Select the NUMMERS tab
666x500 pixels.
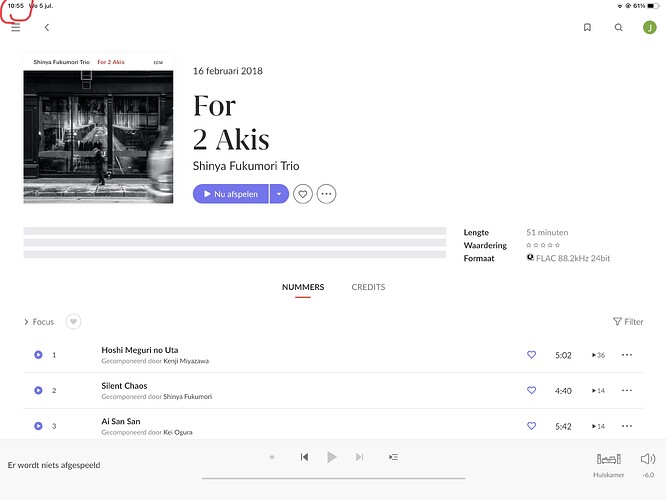click(x=303, y=287)
